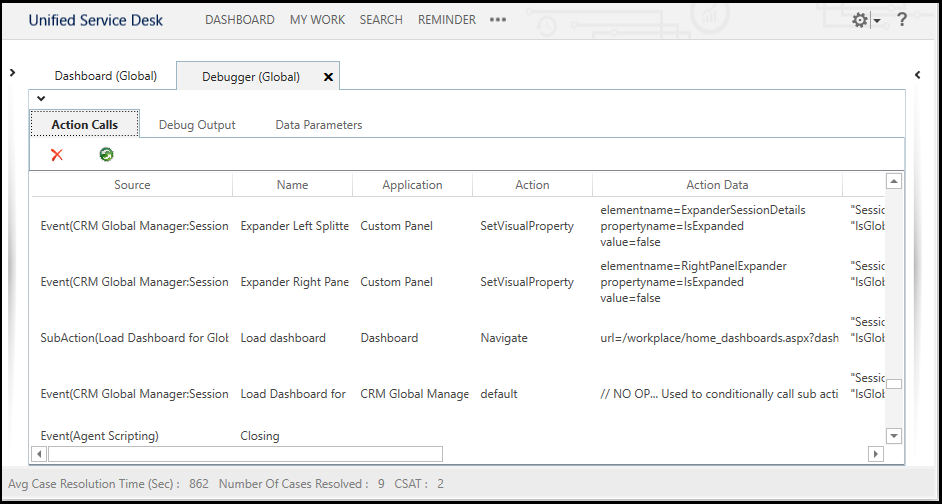Select the Load dashboard name cell
The image size is (942, 504).
tap(283, 338)
